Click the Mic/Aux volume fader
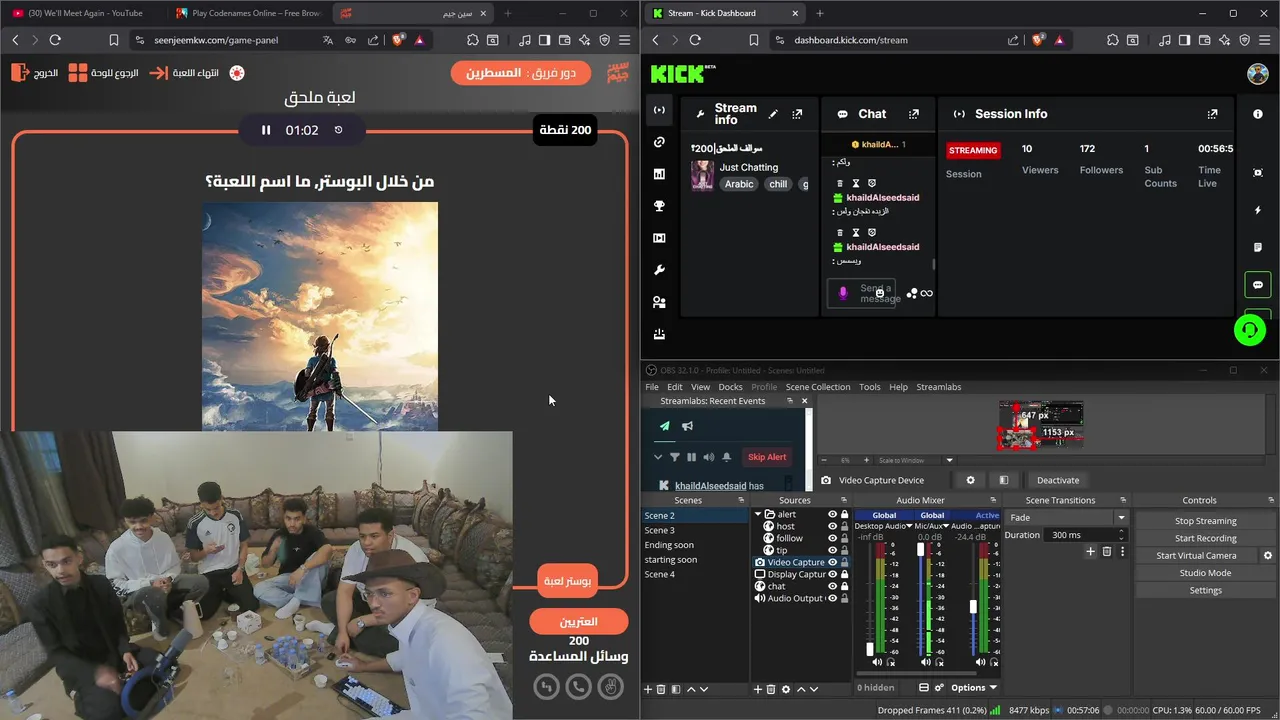 [921, 549]
